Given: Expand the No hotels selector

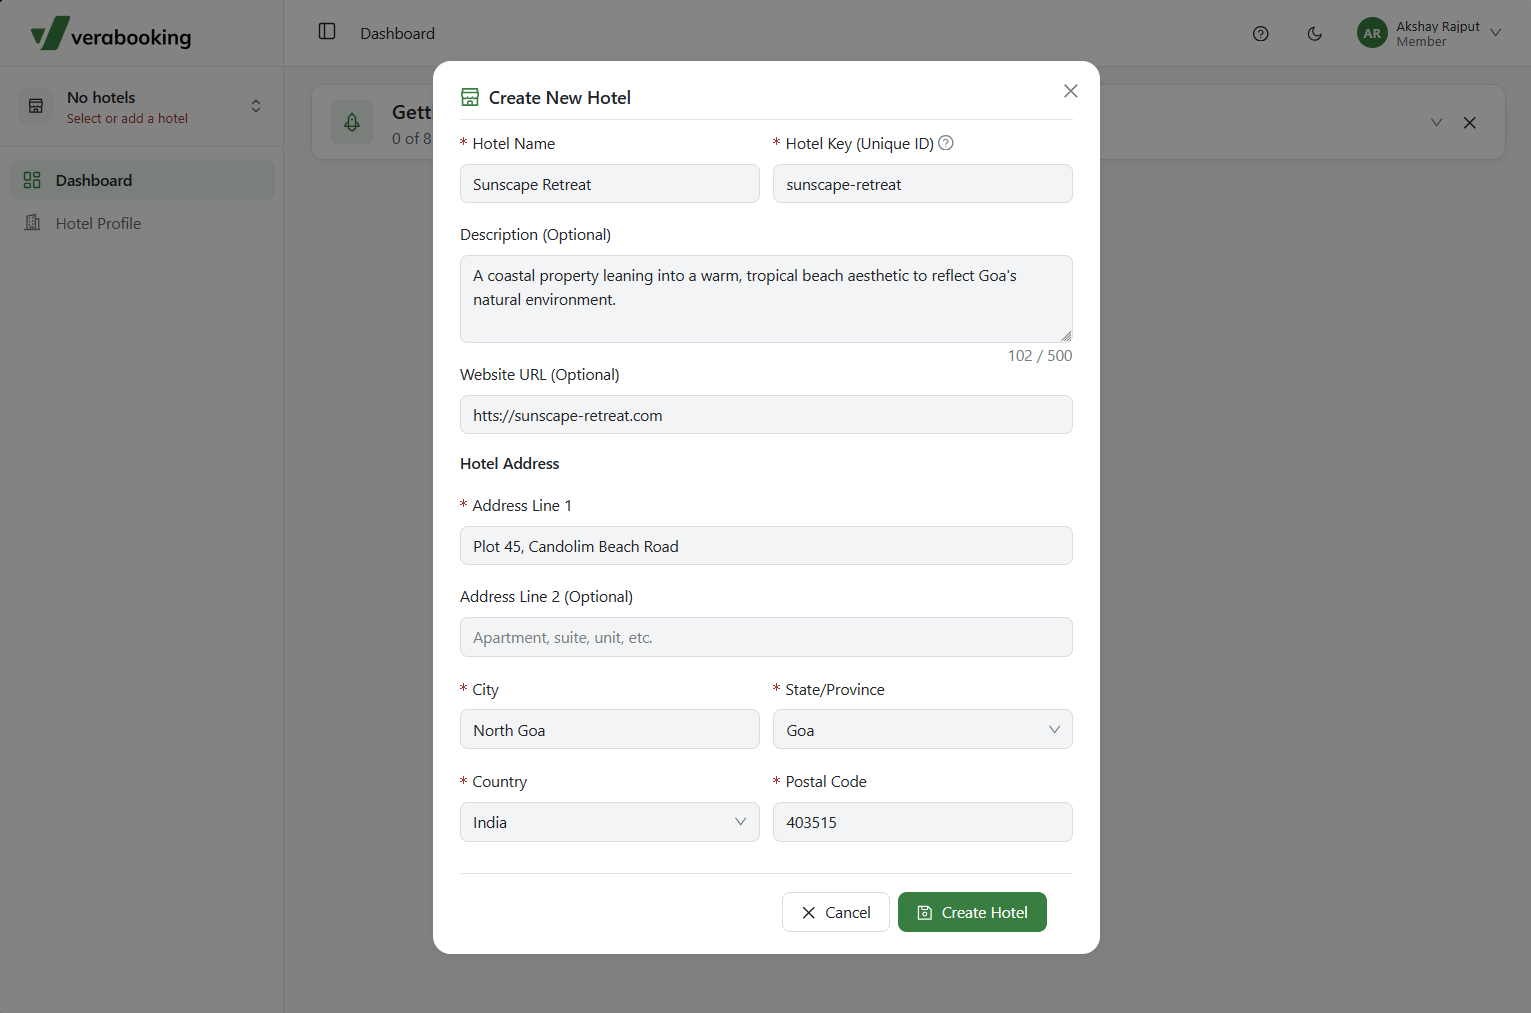Looking at the screenshot, I should coord(142,107).
